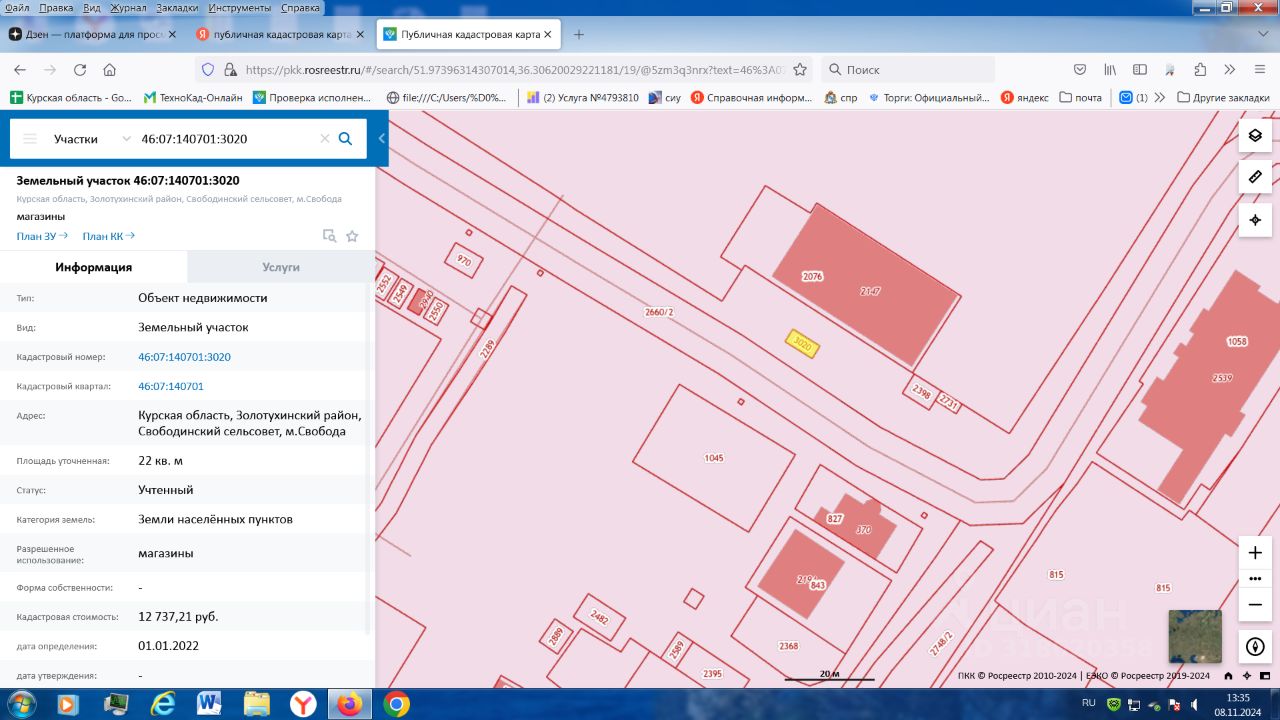Focus the cadastral number search field

(x=228, y=139)
